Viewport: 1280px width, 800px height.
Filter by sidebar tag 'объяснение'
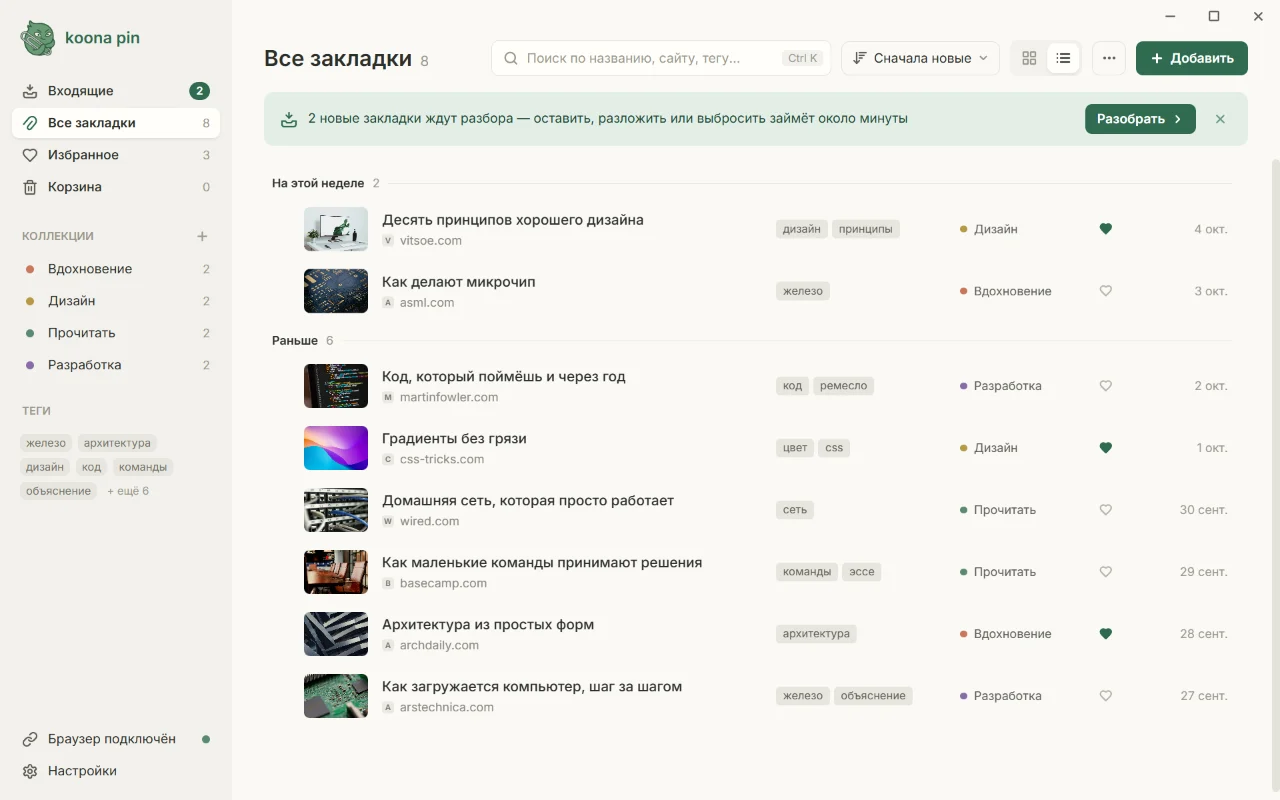coord(59,491)
